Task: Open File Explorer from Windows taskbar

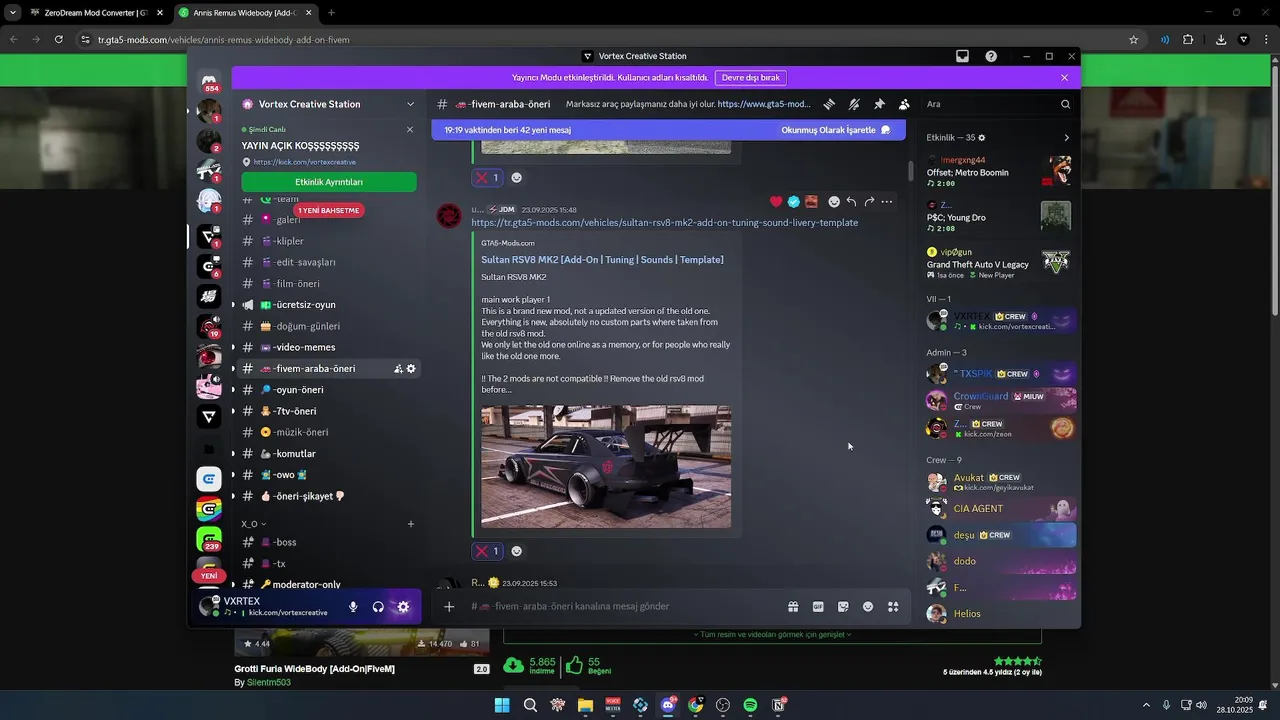Action: pos(585,705)
